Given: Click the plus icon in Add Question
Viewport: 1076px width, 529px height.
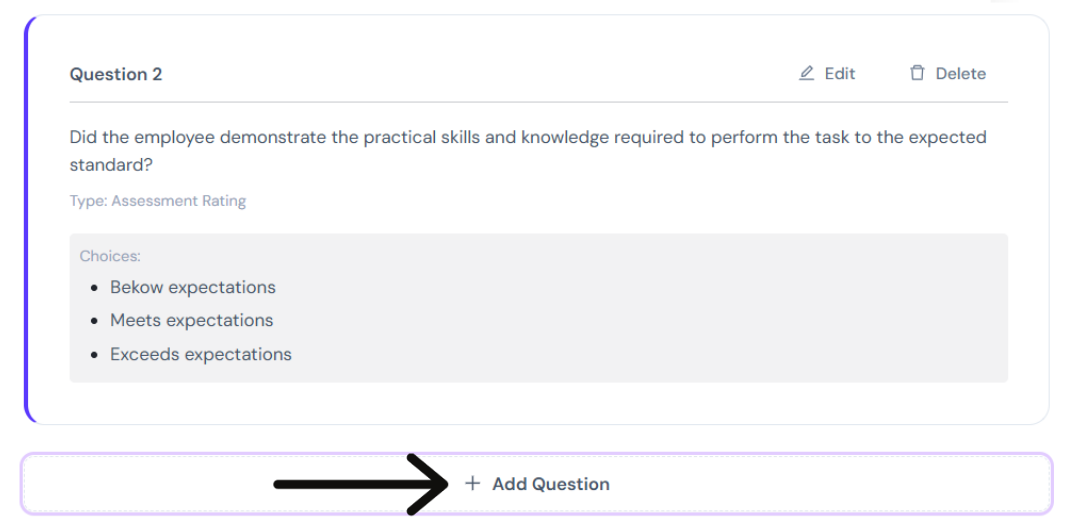Looking at the screenshot, I should tap(472, 483).
